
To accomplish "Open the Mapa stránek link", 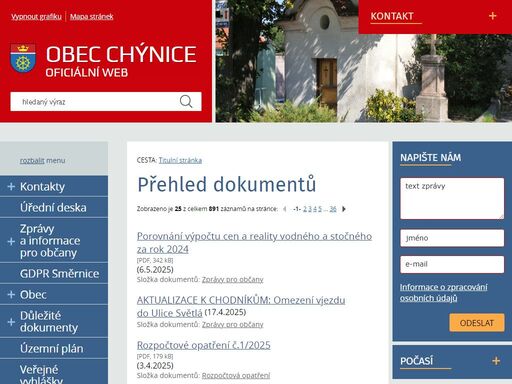I will 92,17.
